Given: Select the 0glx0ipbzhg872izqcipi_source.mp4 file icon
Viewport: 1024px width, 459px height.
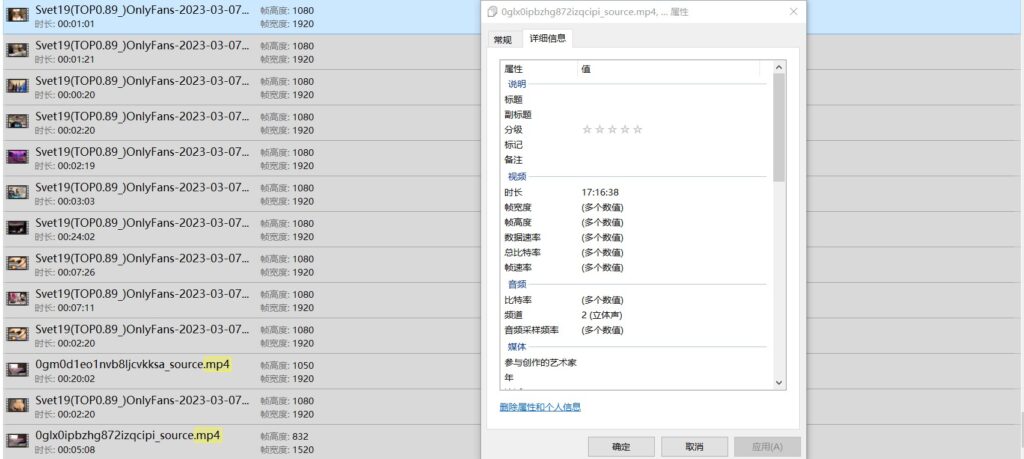Looking at the screenshot, I should 17,440.
